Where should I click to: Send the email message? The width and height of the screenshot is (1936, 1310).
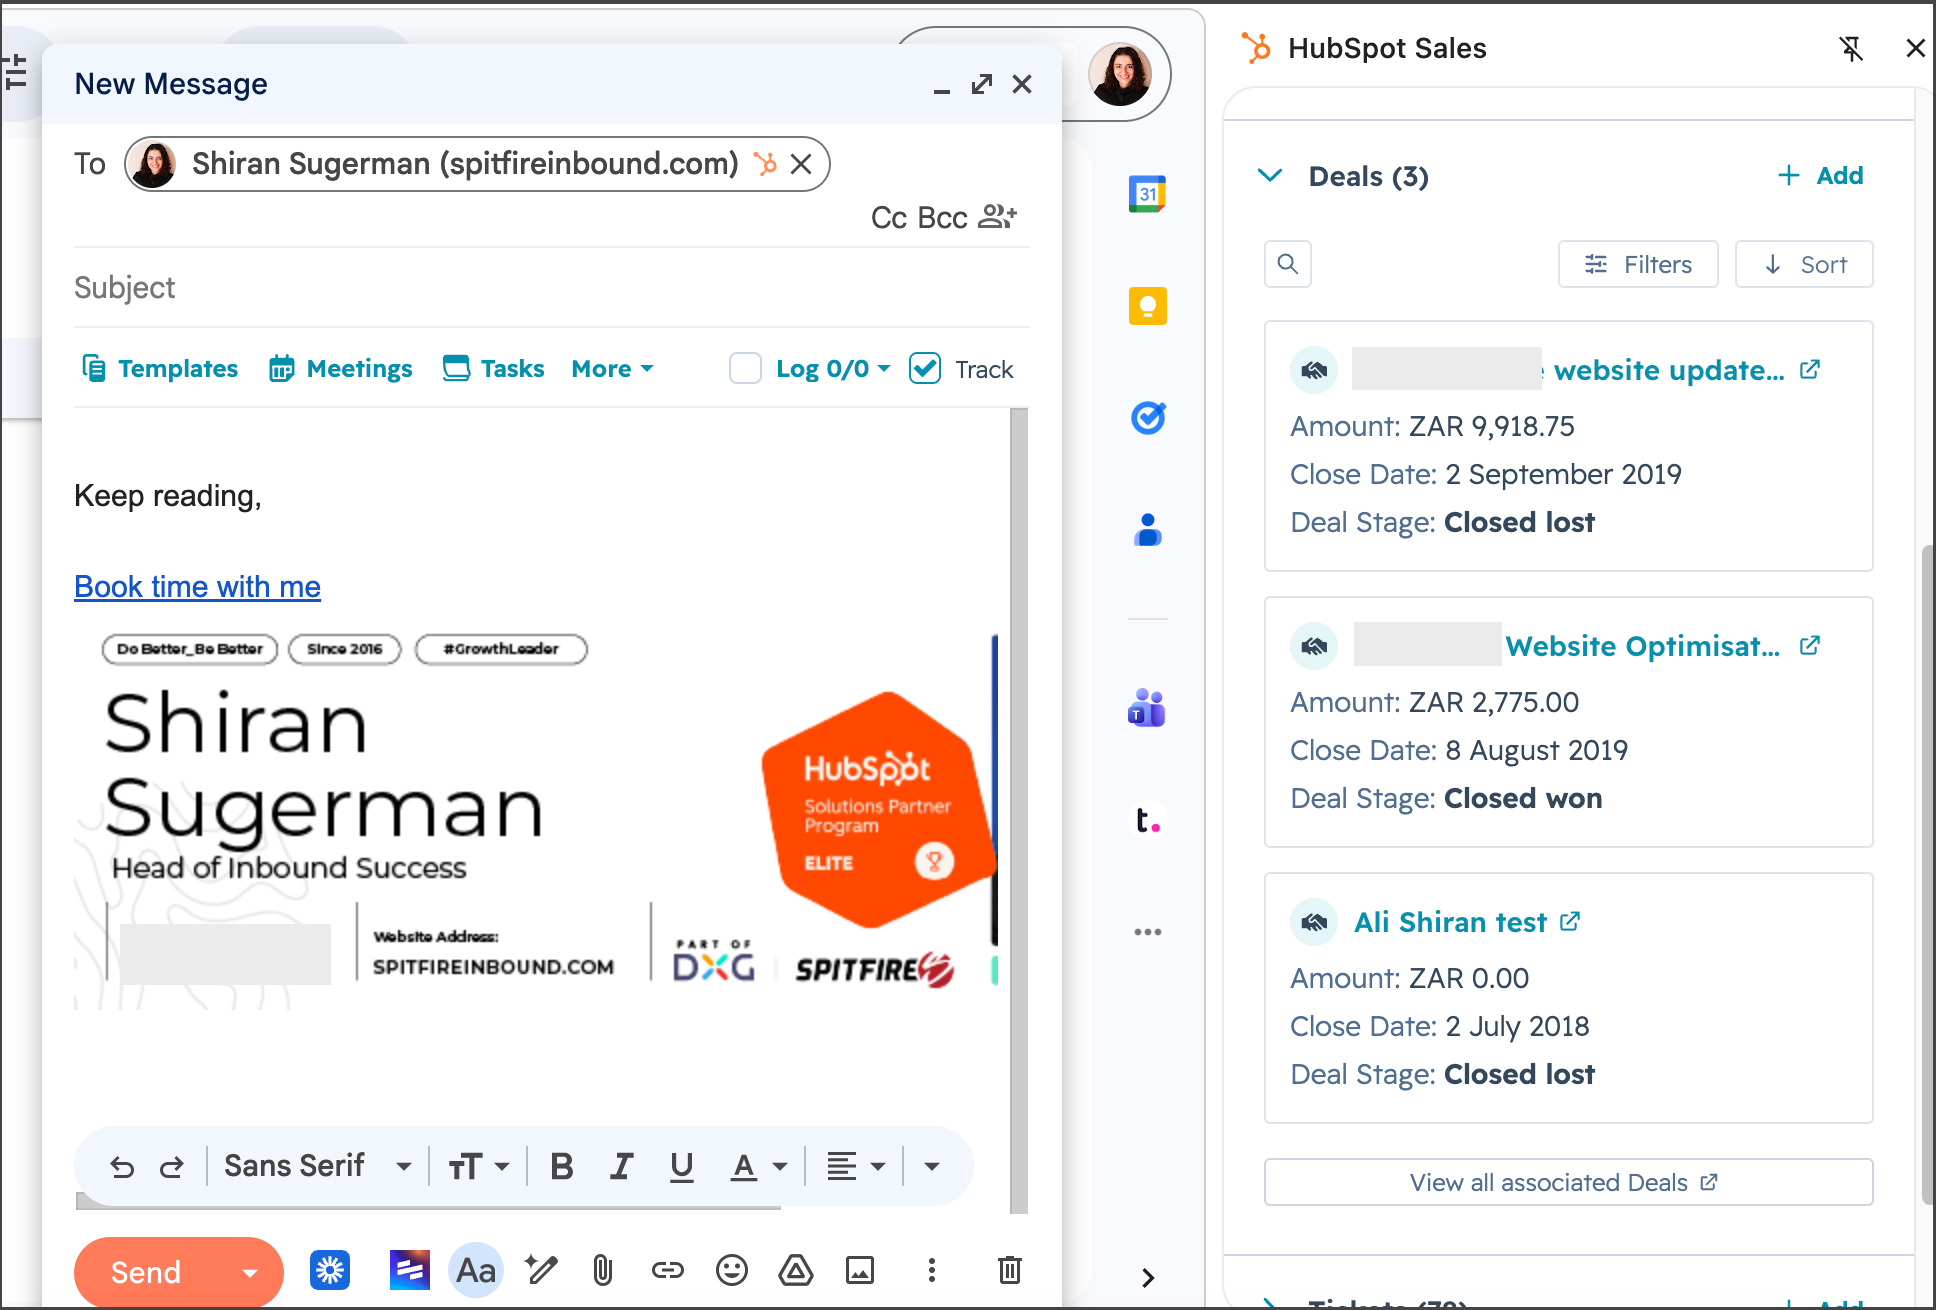[x=146, y=1272]
